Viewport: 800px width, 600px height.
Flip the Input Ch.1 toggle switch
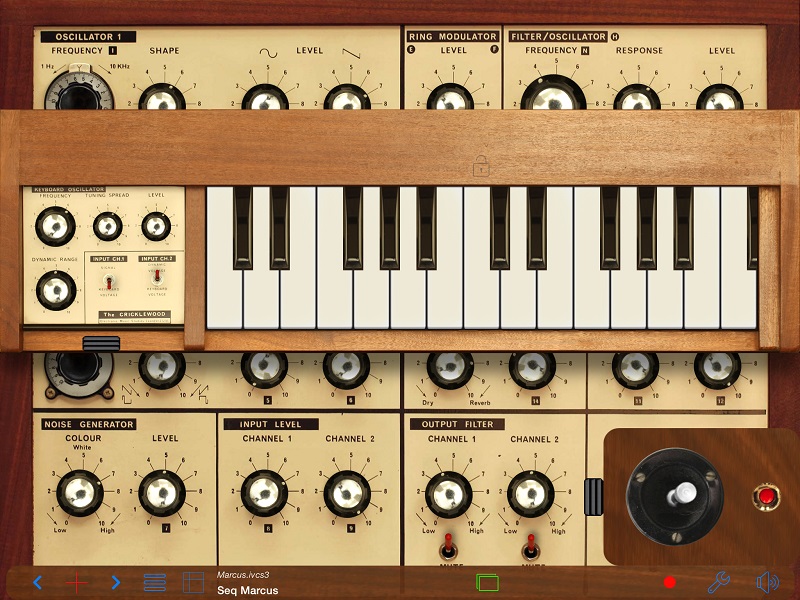pos(108,281)
